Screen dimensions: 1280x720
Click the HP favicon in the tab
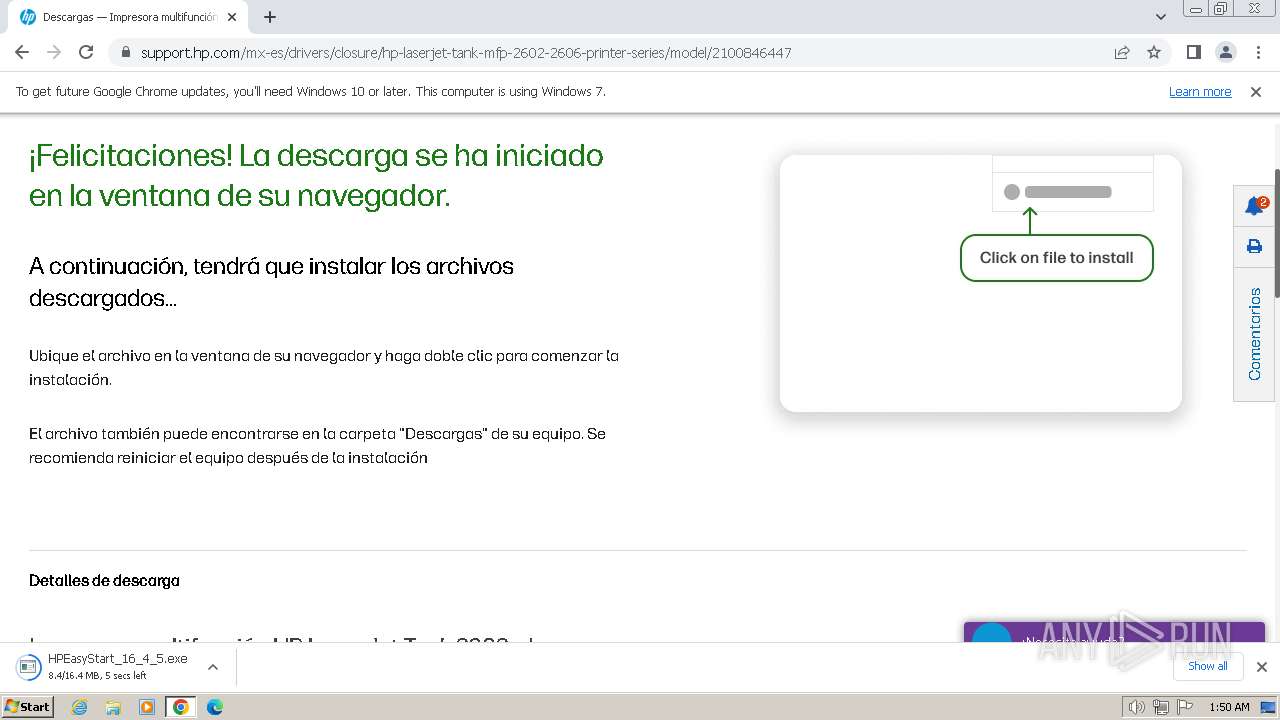(x=27, y=17)
